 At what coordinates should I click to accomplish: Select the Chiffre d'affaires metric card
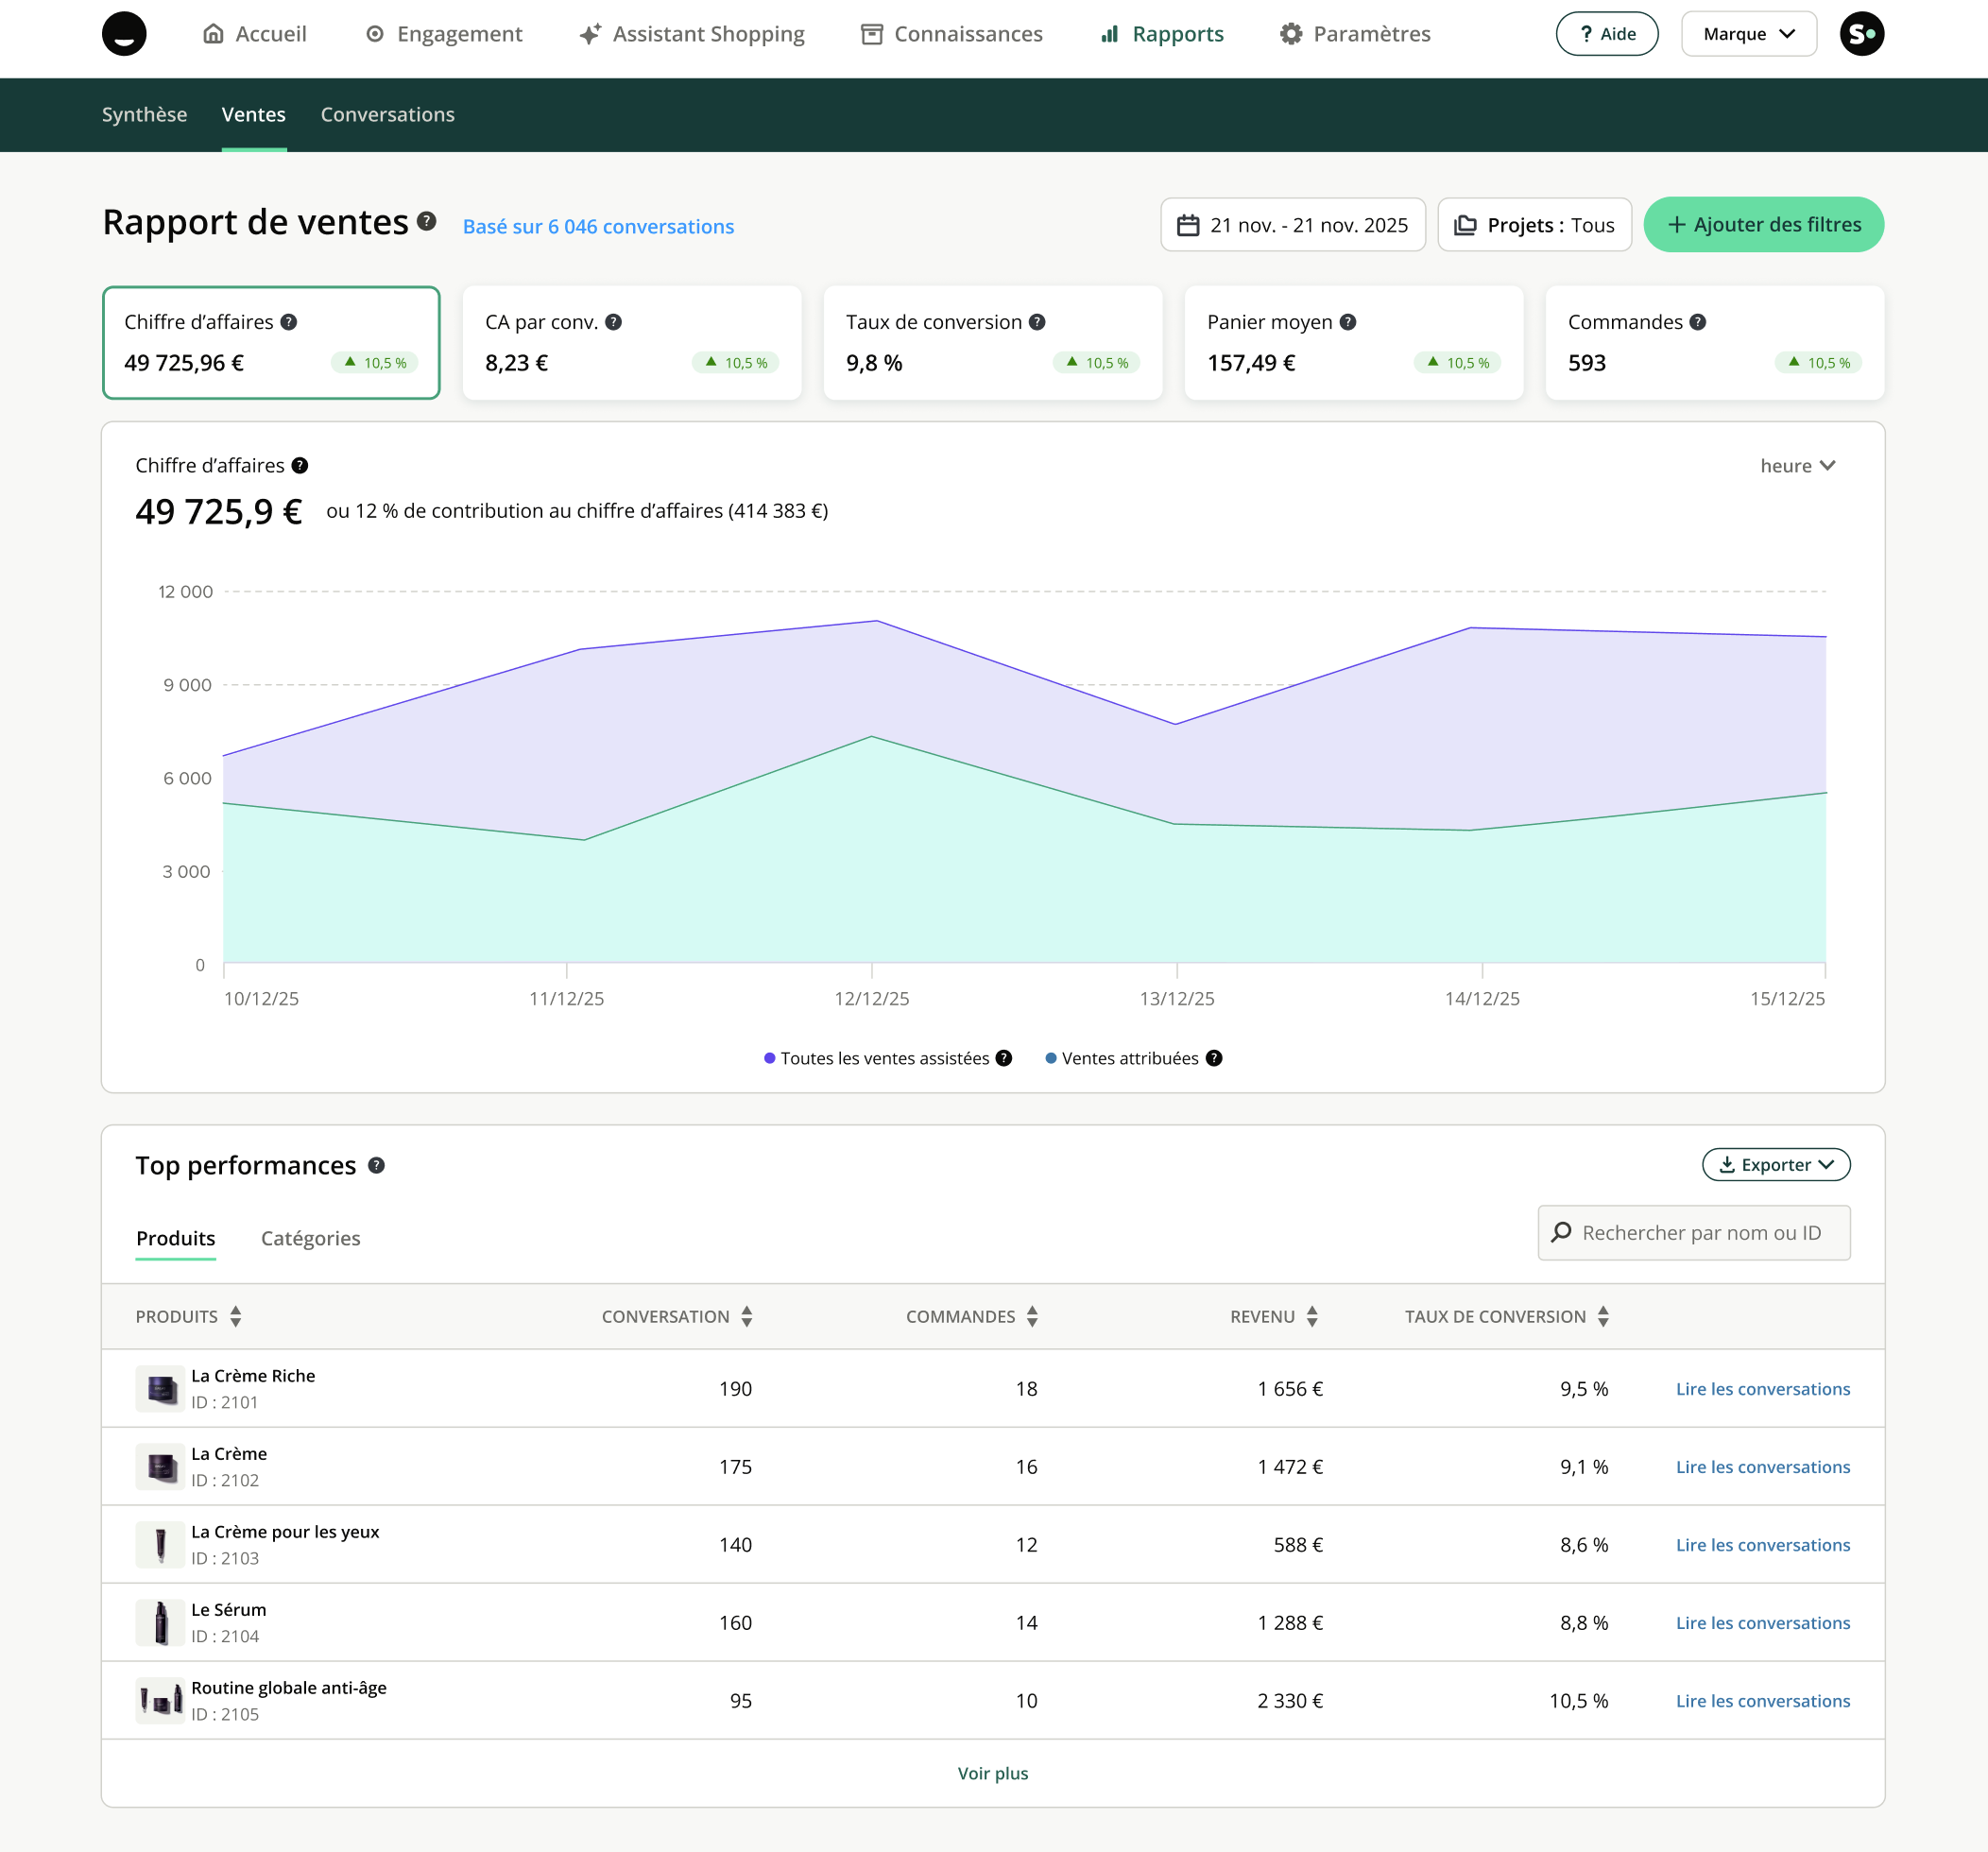coord(271,343)
